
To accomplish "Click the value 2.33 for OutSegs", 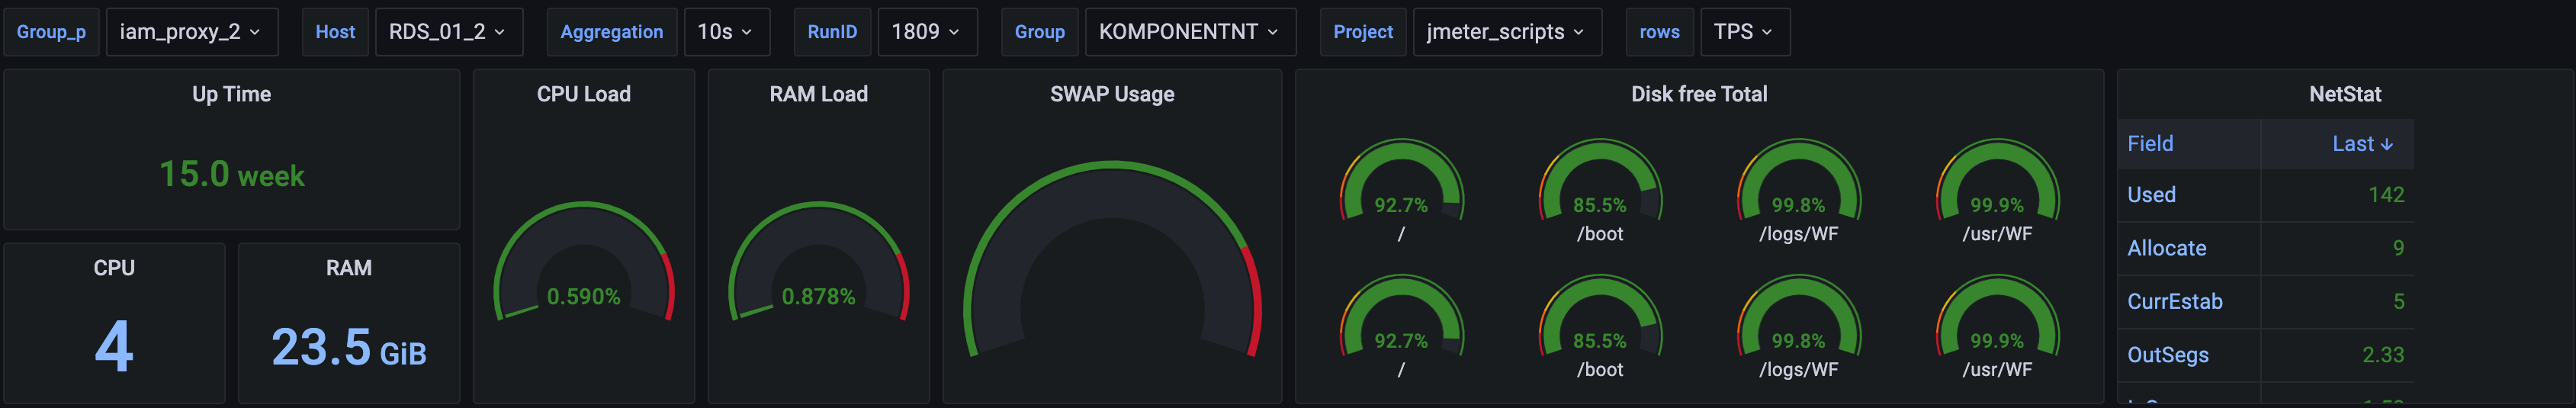I will pos(2383,355).
